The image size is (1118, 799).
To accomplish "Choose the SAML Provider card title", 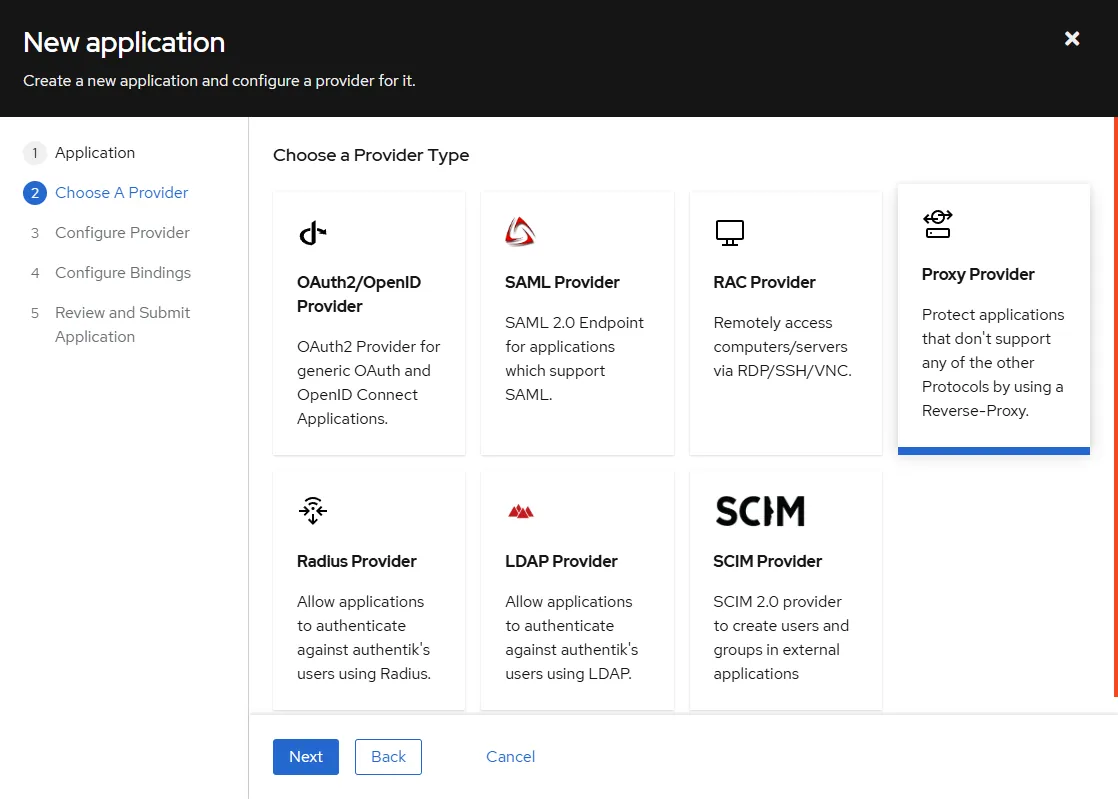I will (x=562, y=282).
